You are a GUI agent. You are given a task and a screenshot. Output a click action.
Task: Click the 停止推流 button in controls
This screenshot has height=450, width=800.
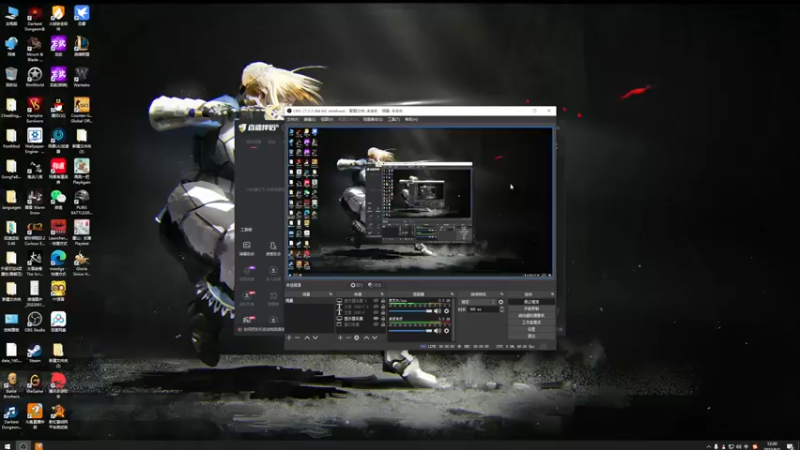coord(531,302)
